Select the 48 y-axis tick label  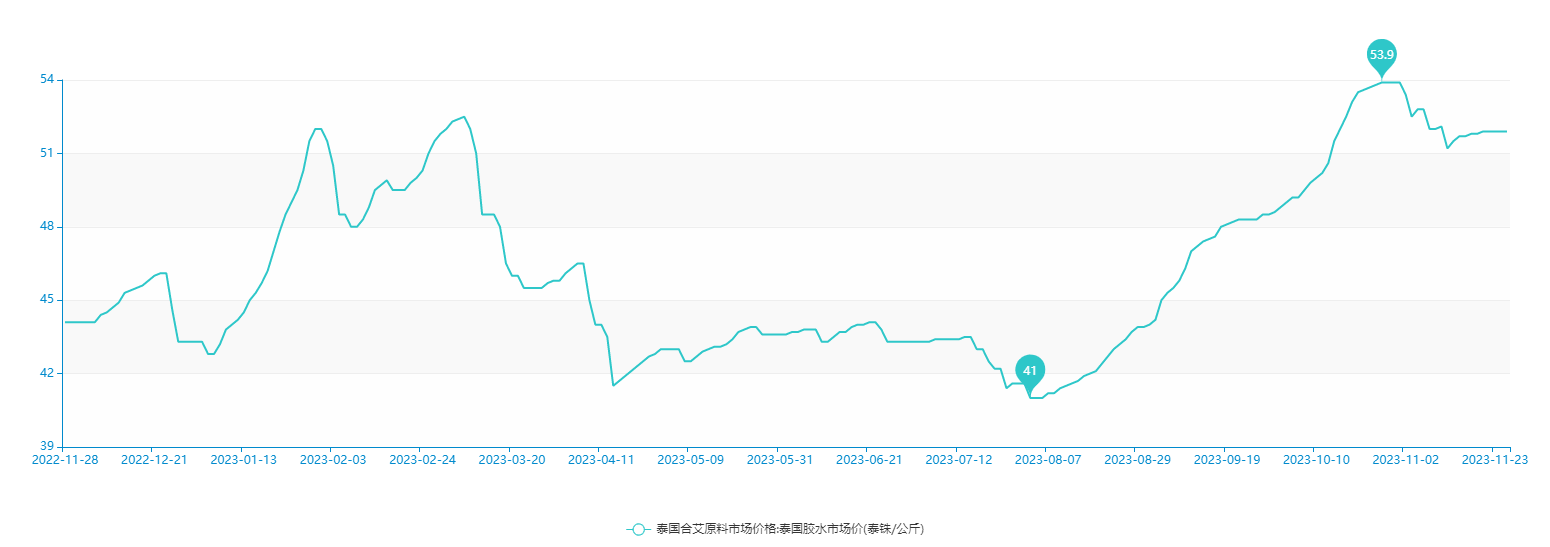tap(47, 227)
